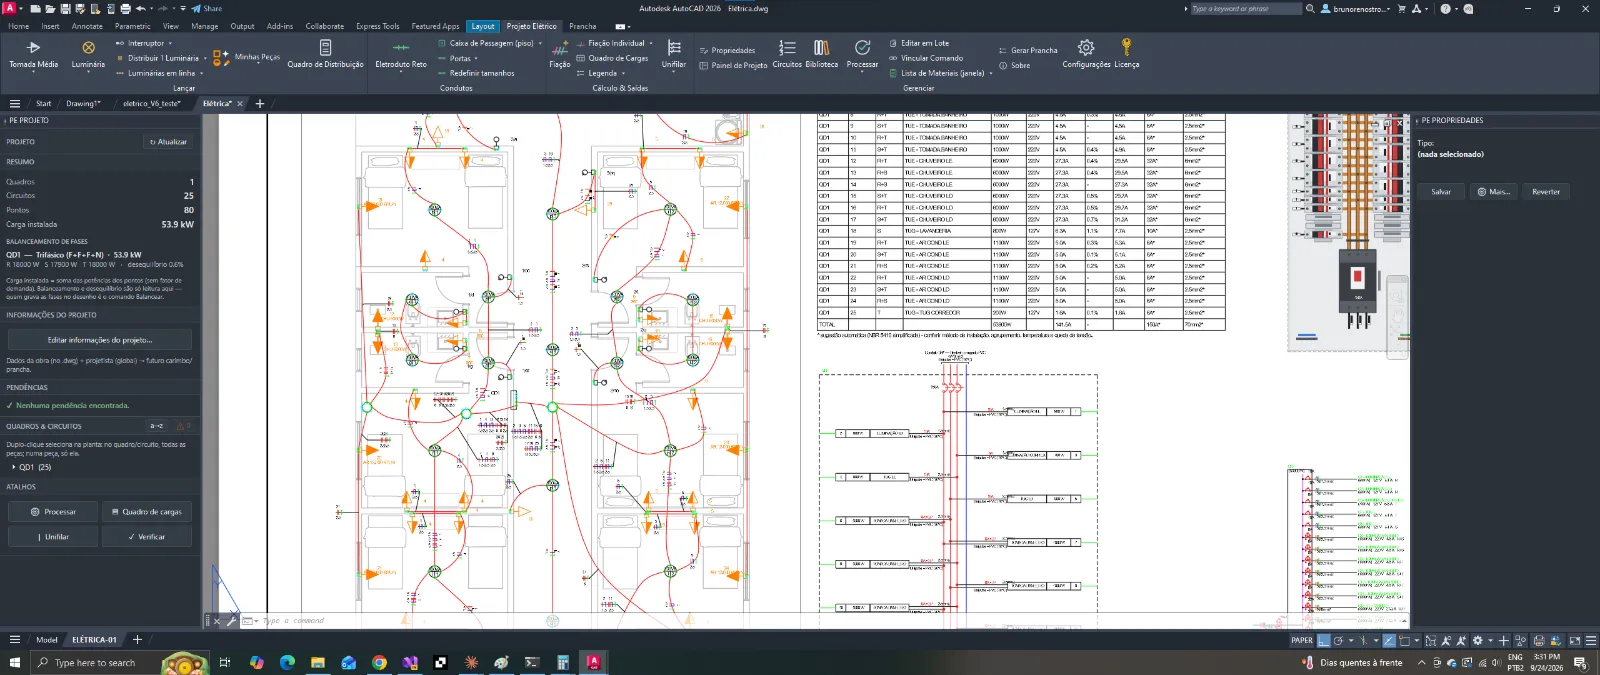This screenshot has width=1600, height=675.
Task: Open the Biblioteca library
Action: point(822,54)
